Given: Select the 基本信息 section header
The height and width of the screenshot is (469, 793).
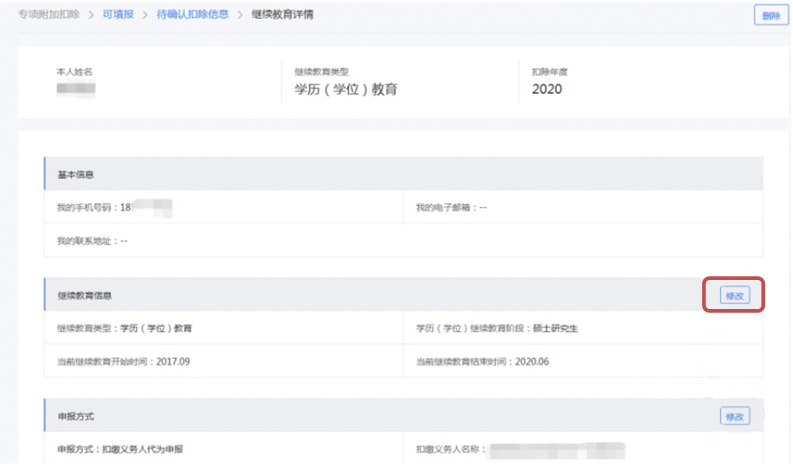Looking at the screenshot, I should 76,175.
